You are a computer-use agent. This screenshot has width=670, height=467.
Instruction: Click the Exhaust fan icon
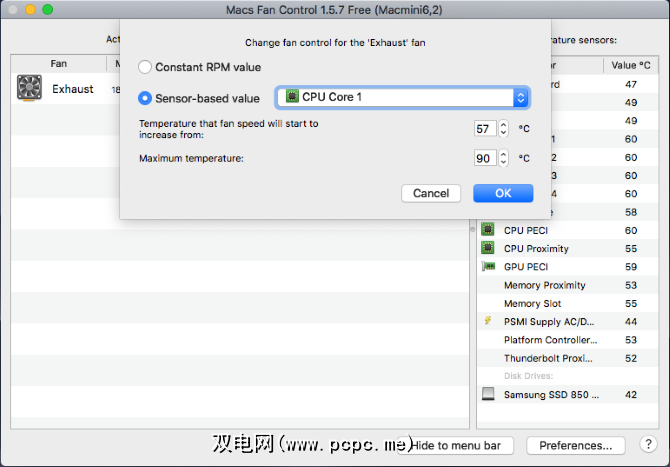point(29,88)
